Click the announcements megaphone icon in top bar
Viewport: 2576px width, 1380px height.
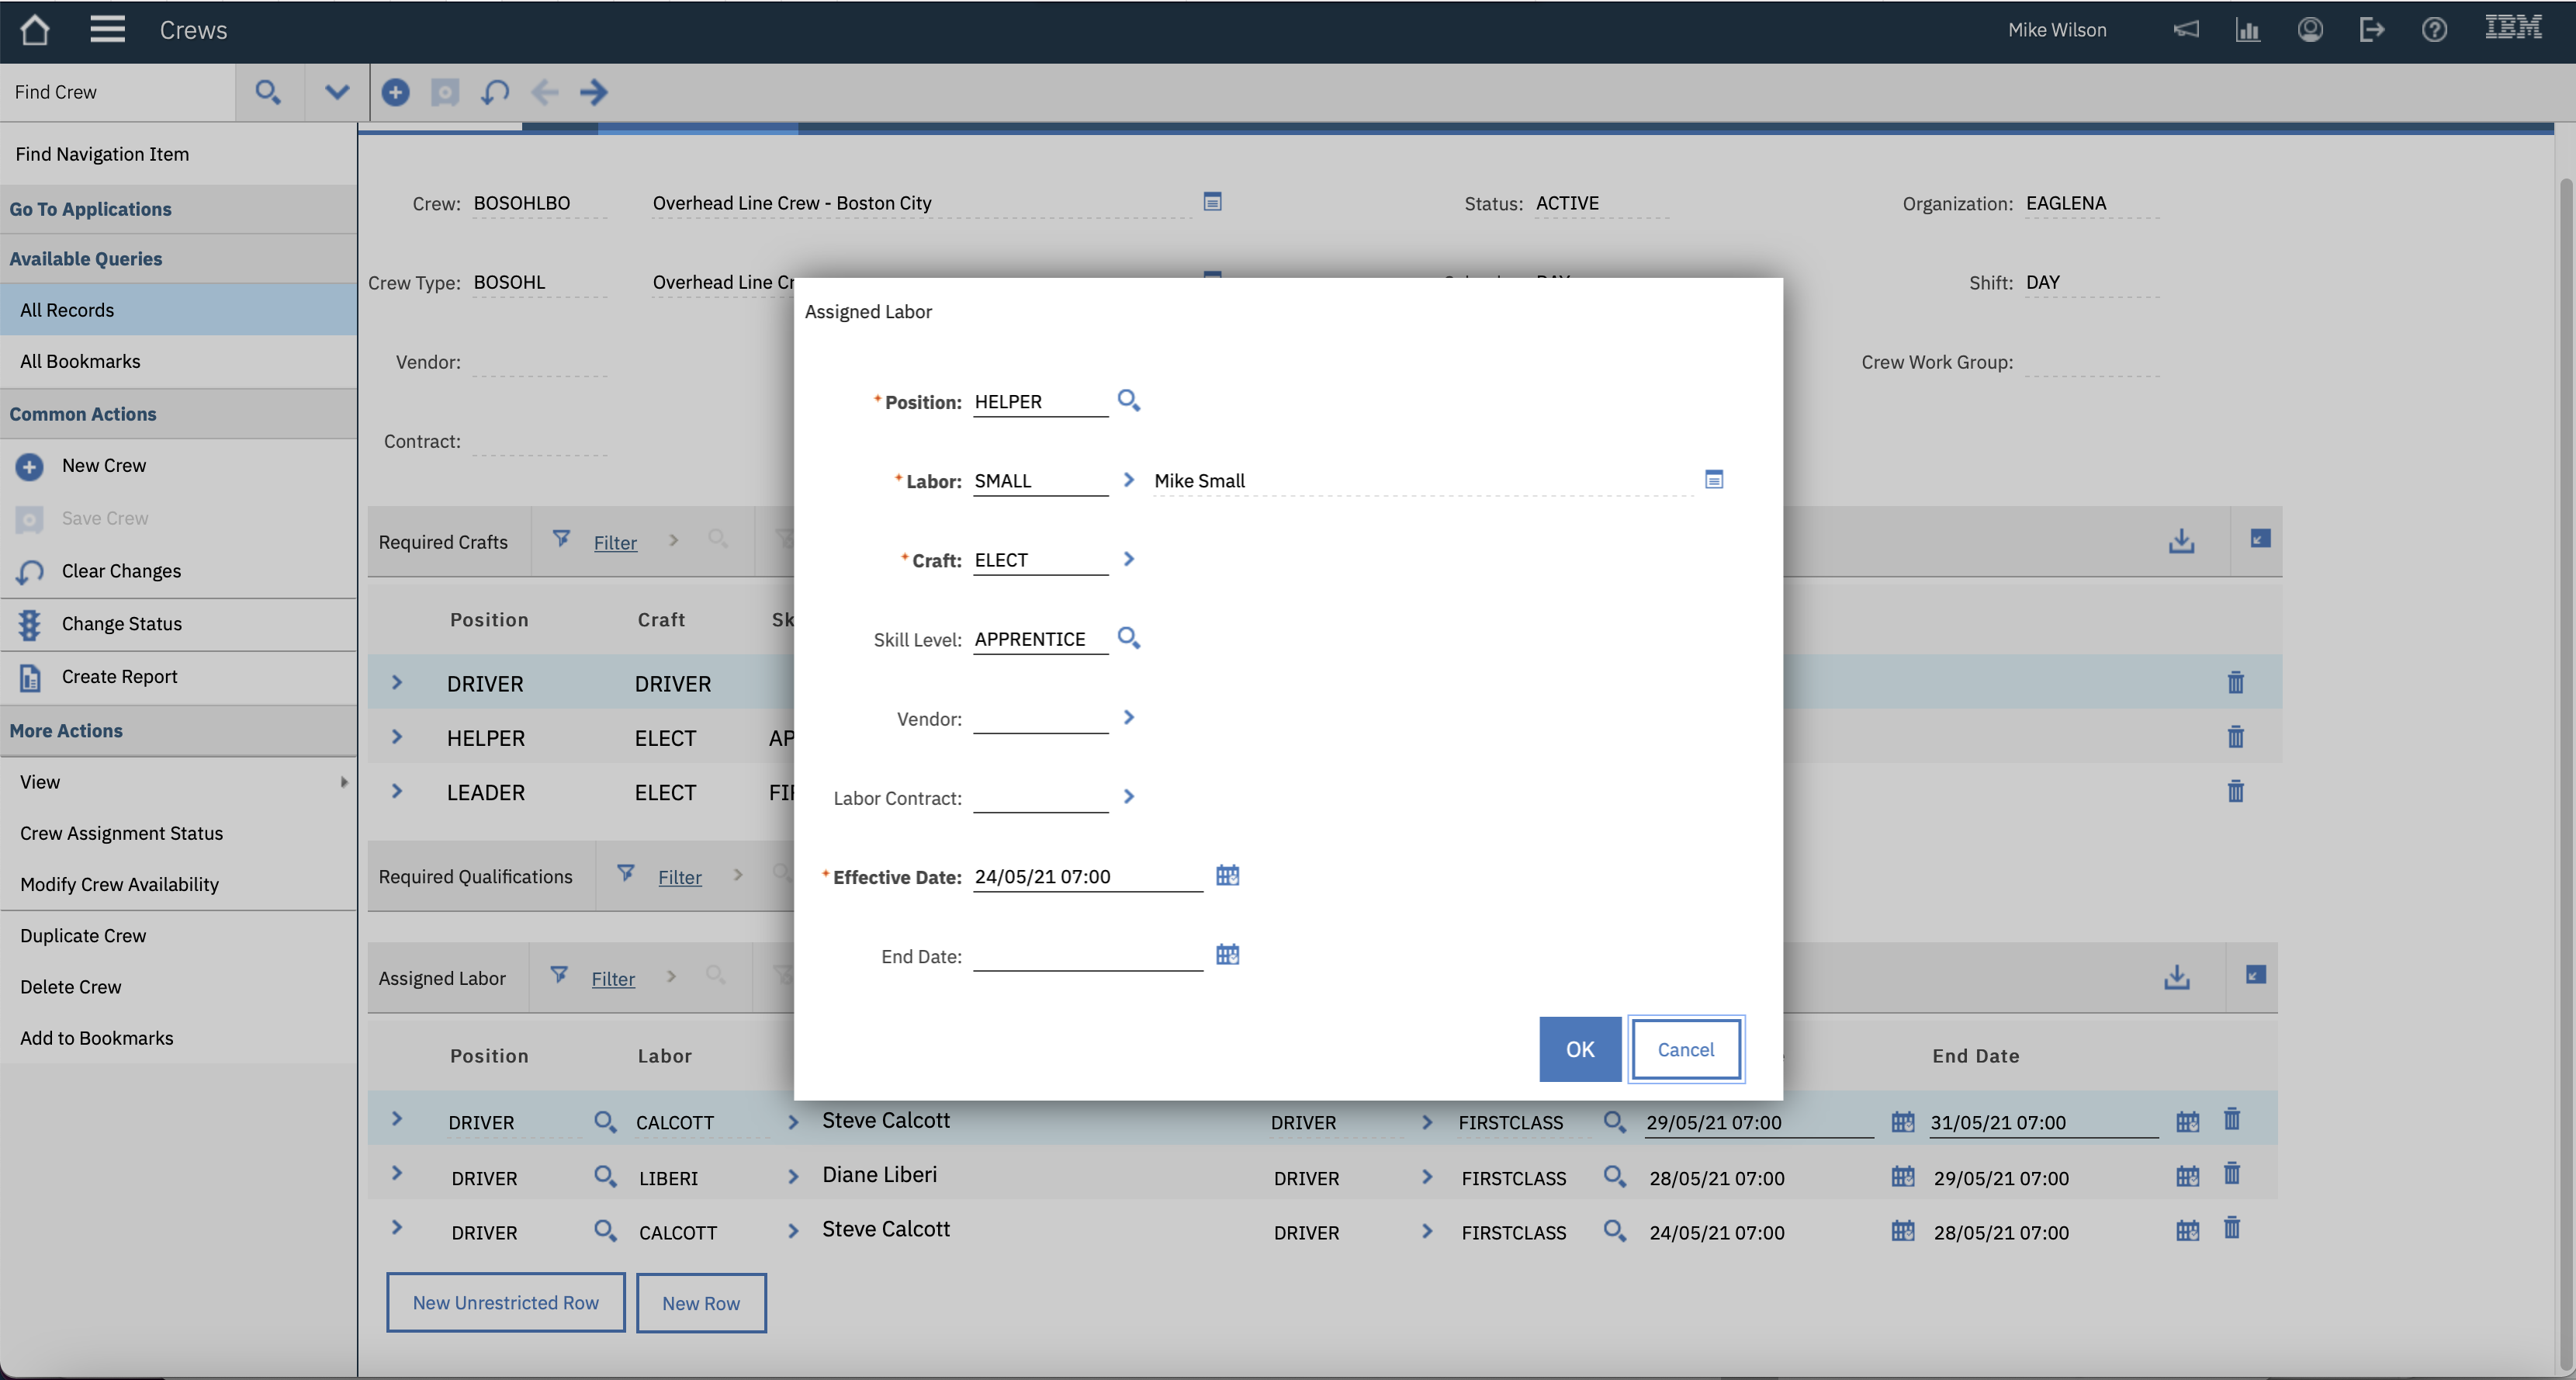(x=2186, y=30)
